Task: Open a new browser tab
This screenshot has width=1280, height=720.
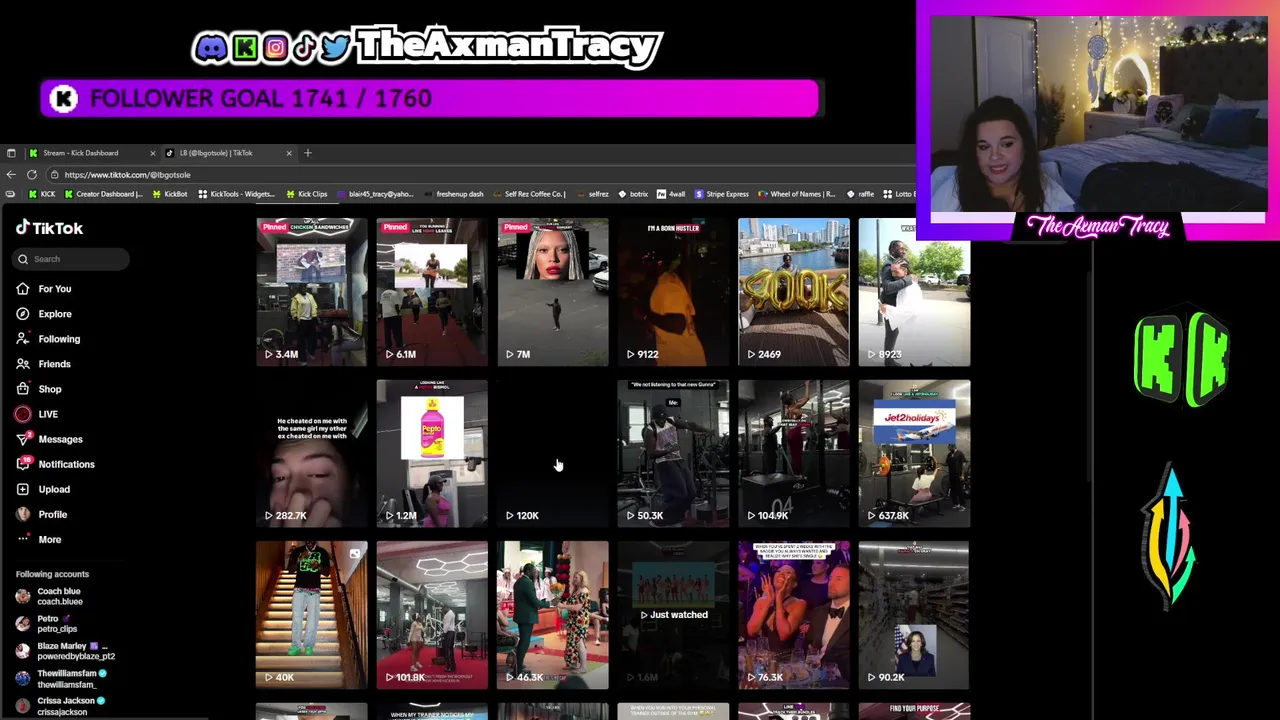Action: (x=308, y=153)
